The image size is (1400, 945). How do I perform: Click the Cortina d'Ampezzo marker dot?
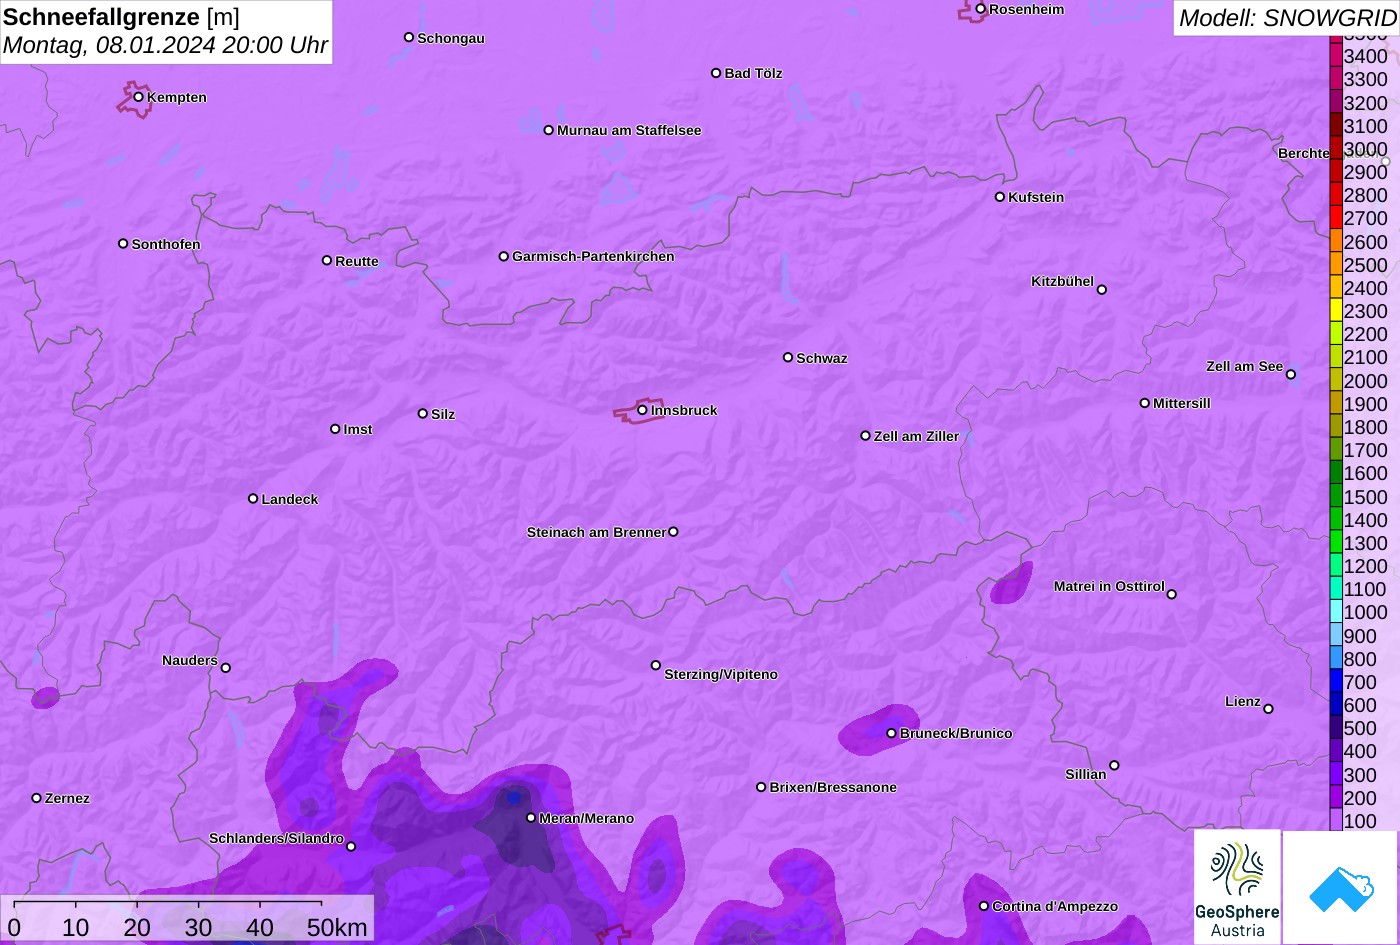pyautogui.click(x=984, y=906)
